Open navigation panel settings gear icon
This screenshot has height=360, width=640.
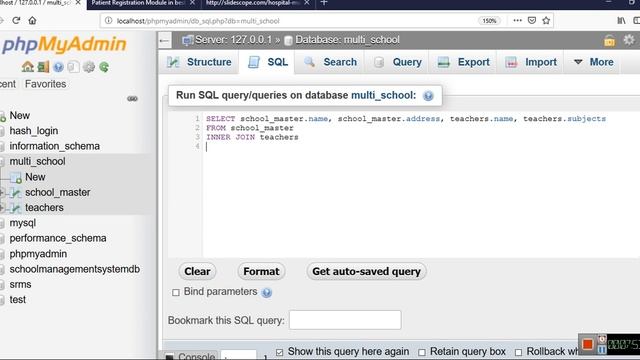89,67
